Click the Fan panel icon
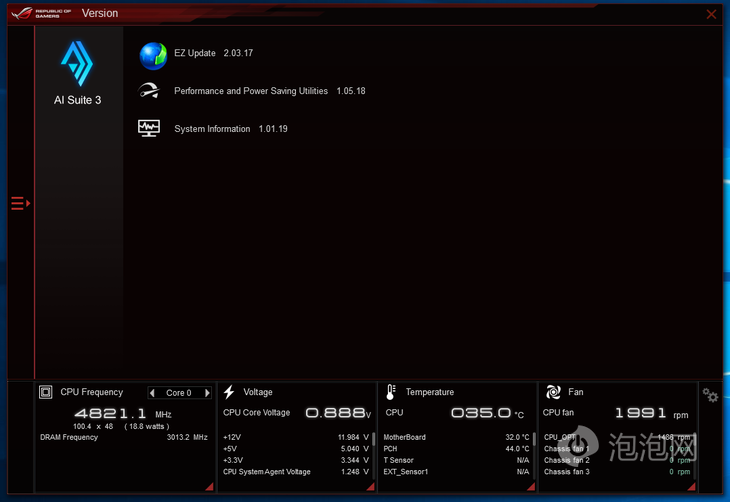This screenshot has height=502, width=730. pyautogui.click(x=553, y=392)
